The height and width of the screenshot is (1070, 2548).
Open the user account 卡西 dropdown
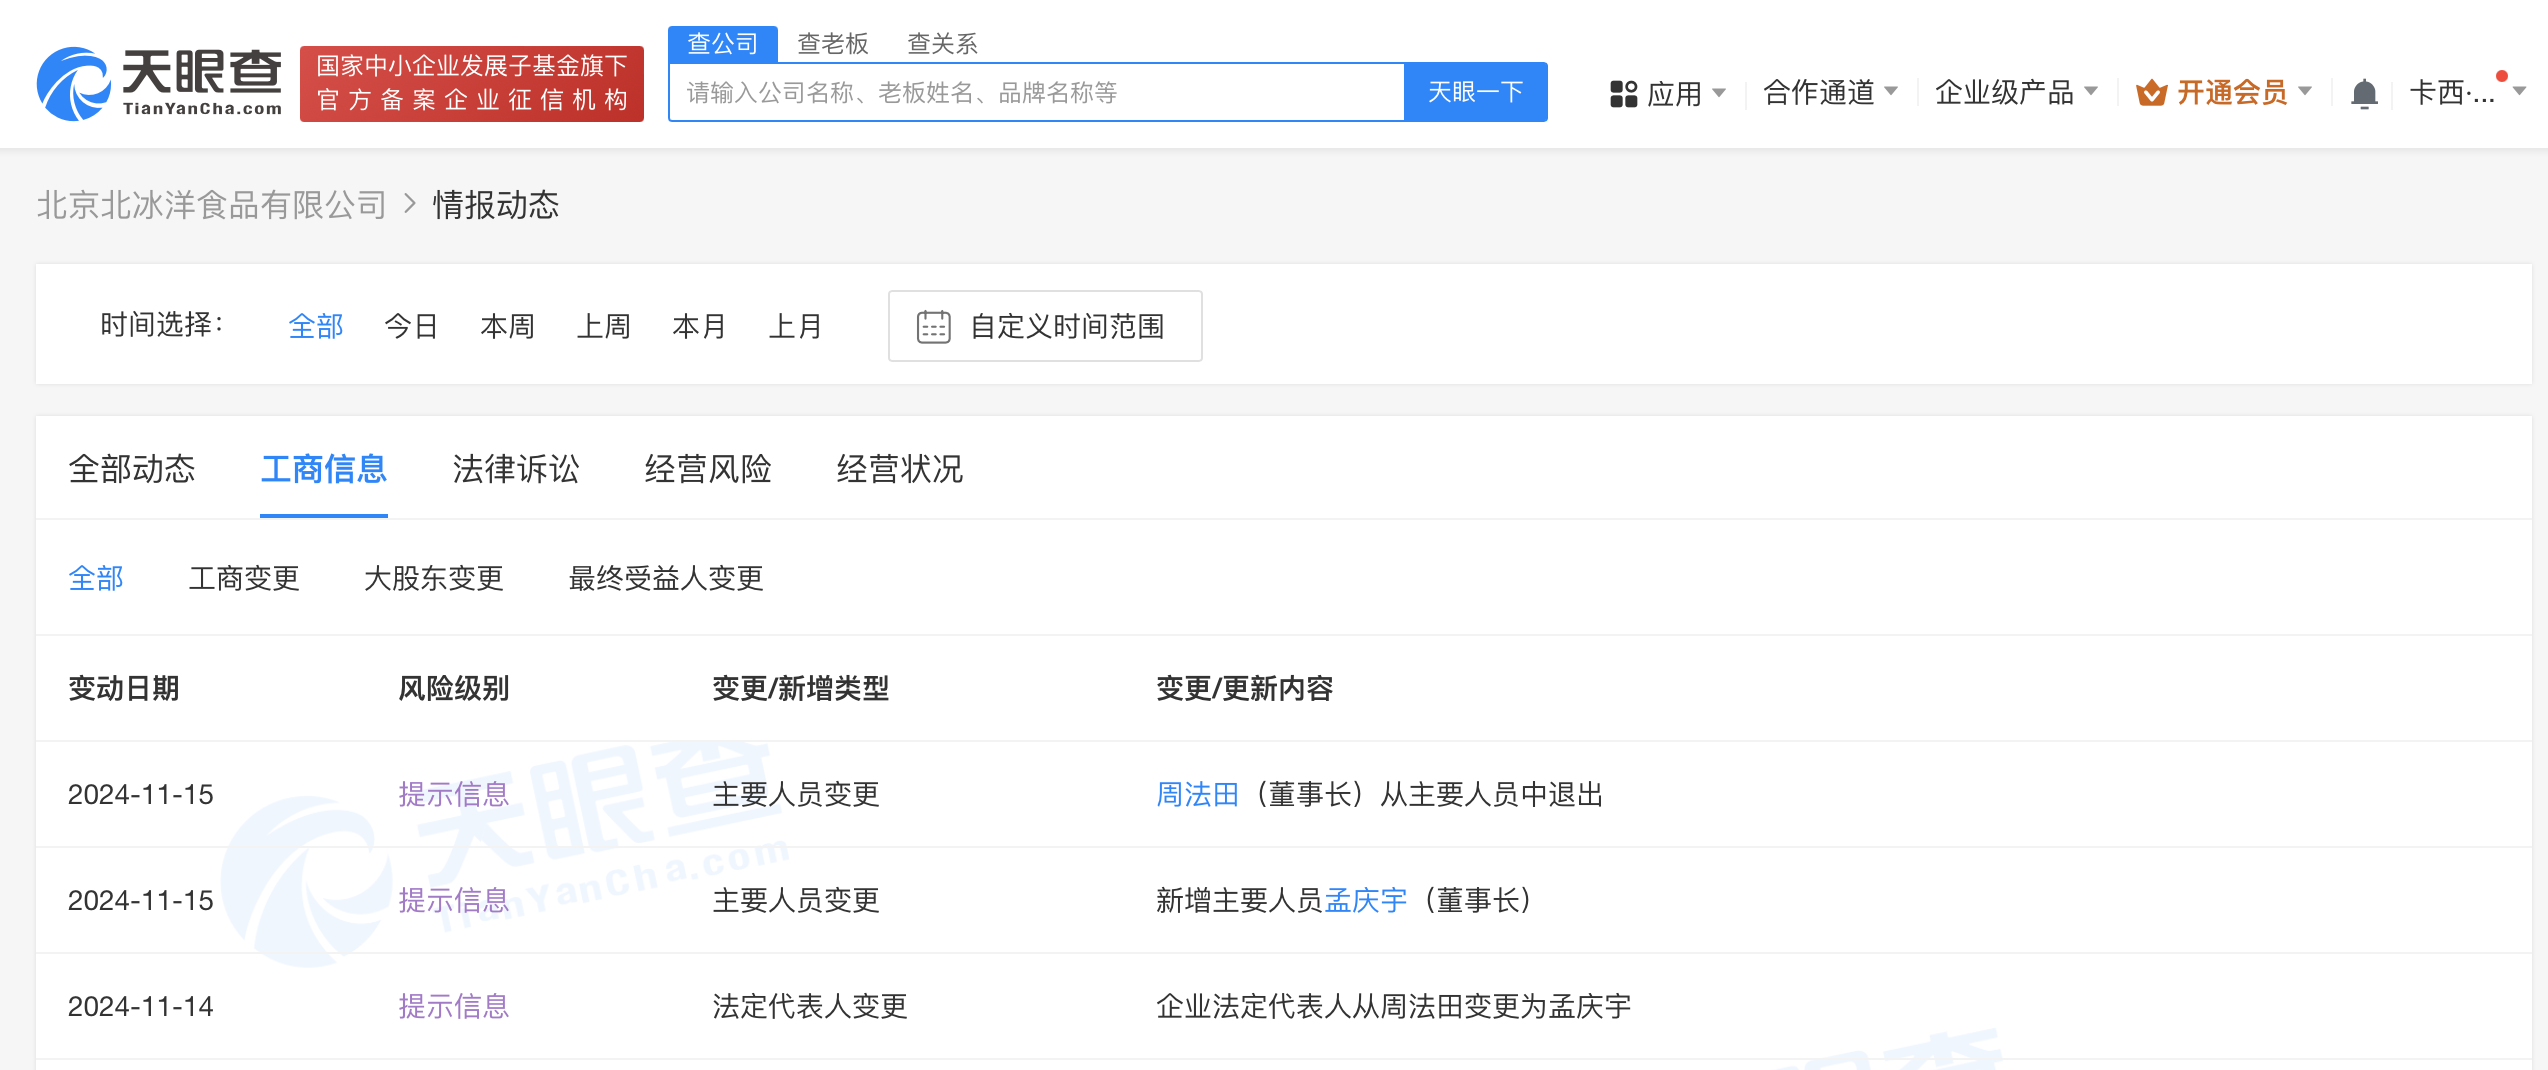(2467, 93)
